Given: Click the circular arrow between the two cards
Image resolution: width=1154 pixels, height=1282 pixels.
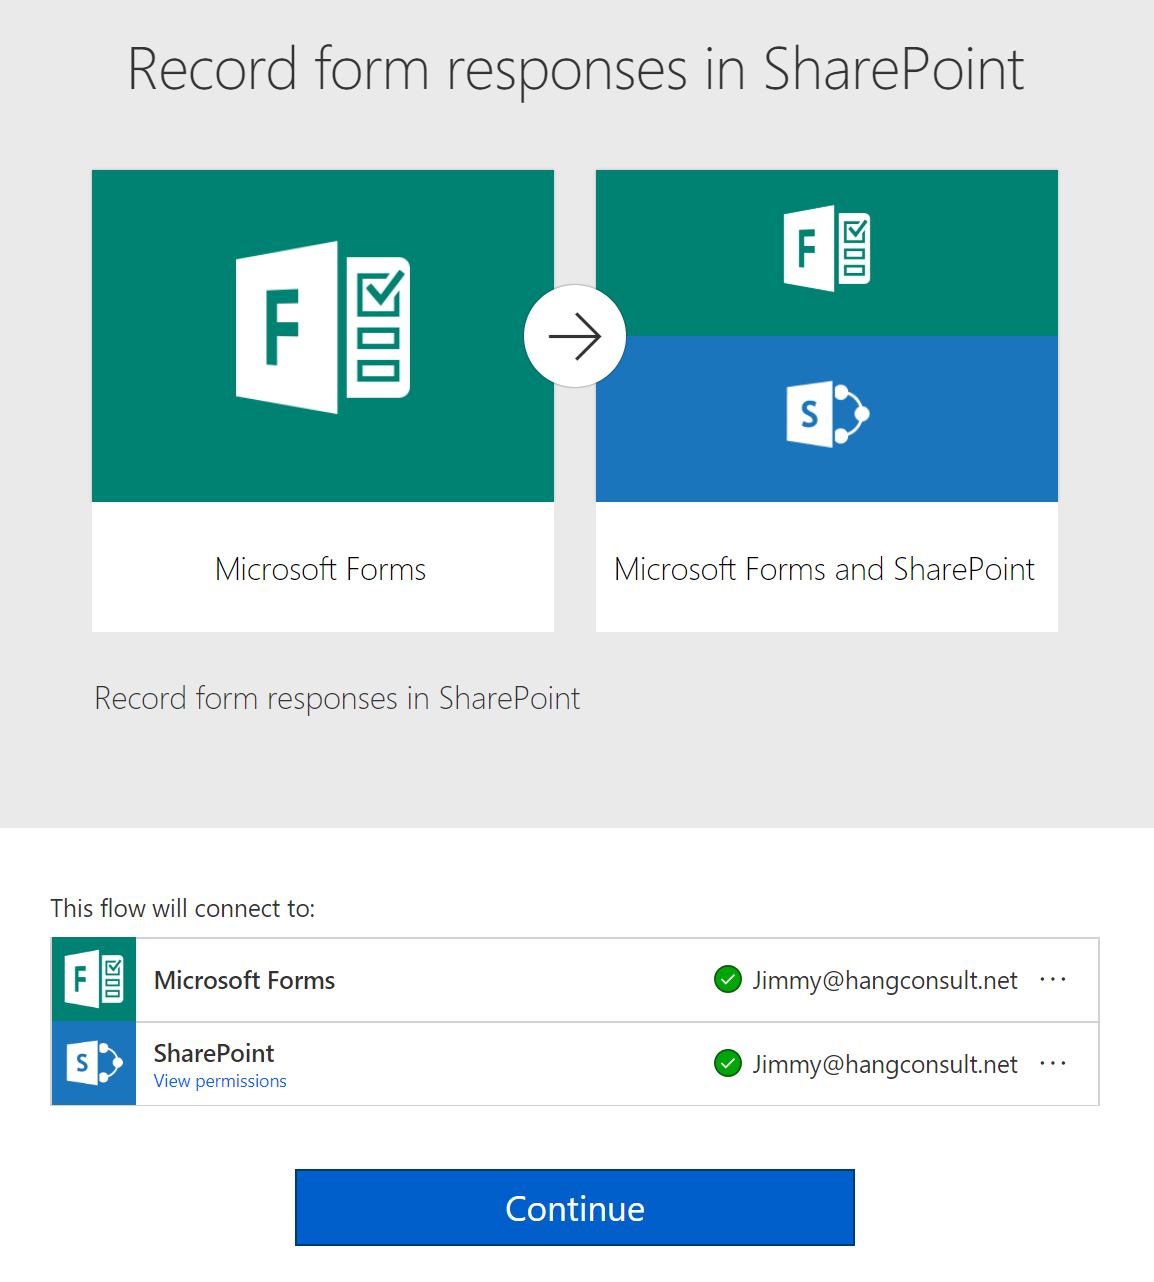Looking at the screenshot, I should point(575,337).
